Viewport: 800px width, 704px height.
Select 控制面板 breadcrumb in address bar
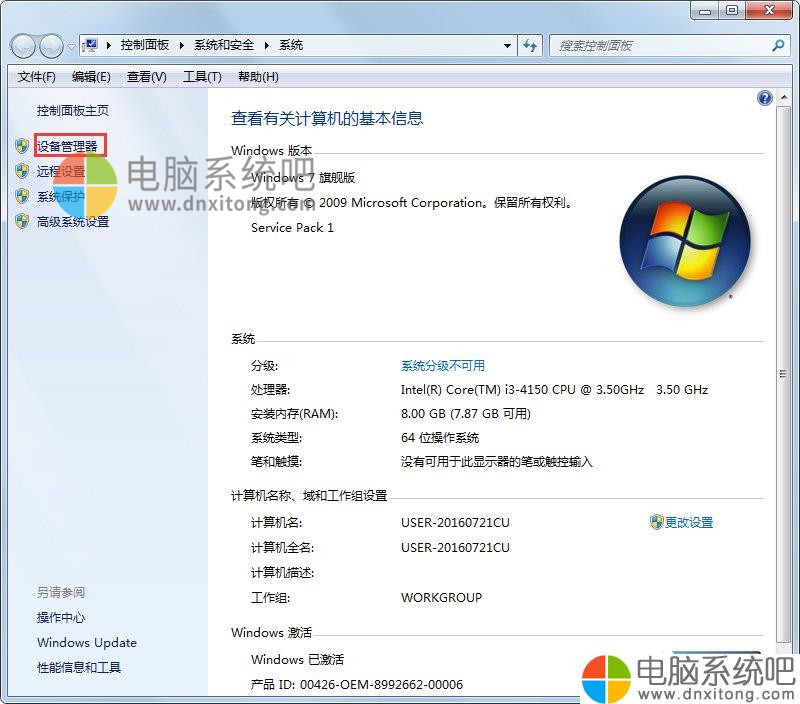pos(144,45)
